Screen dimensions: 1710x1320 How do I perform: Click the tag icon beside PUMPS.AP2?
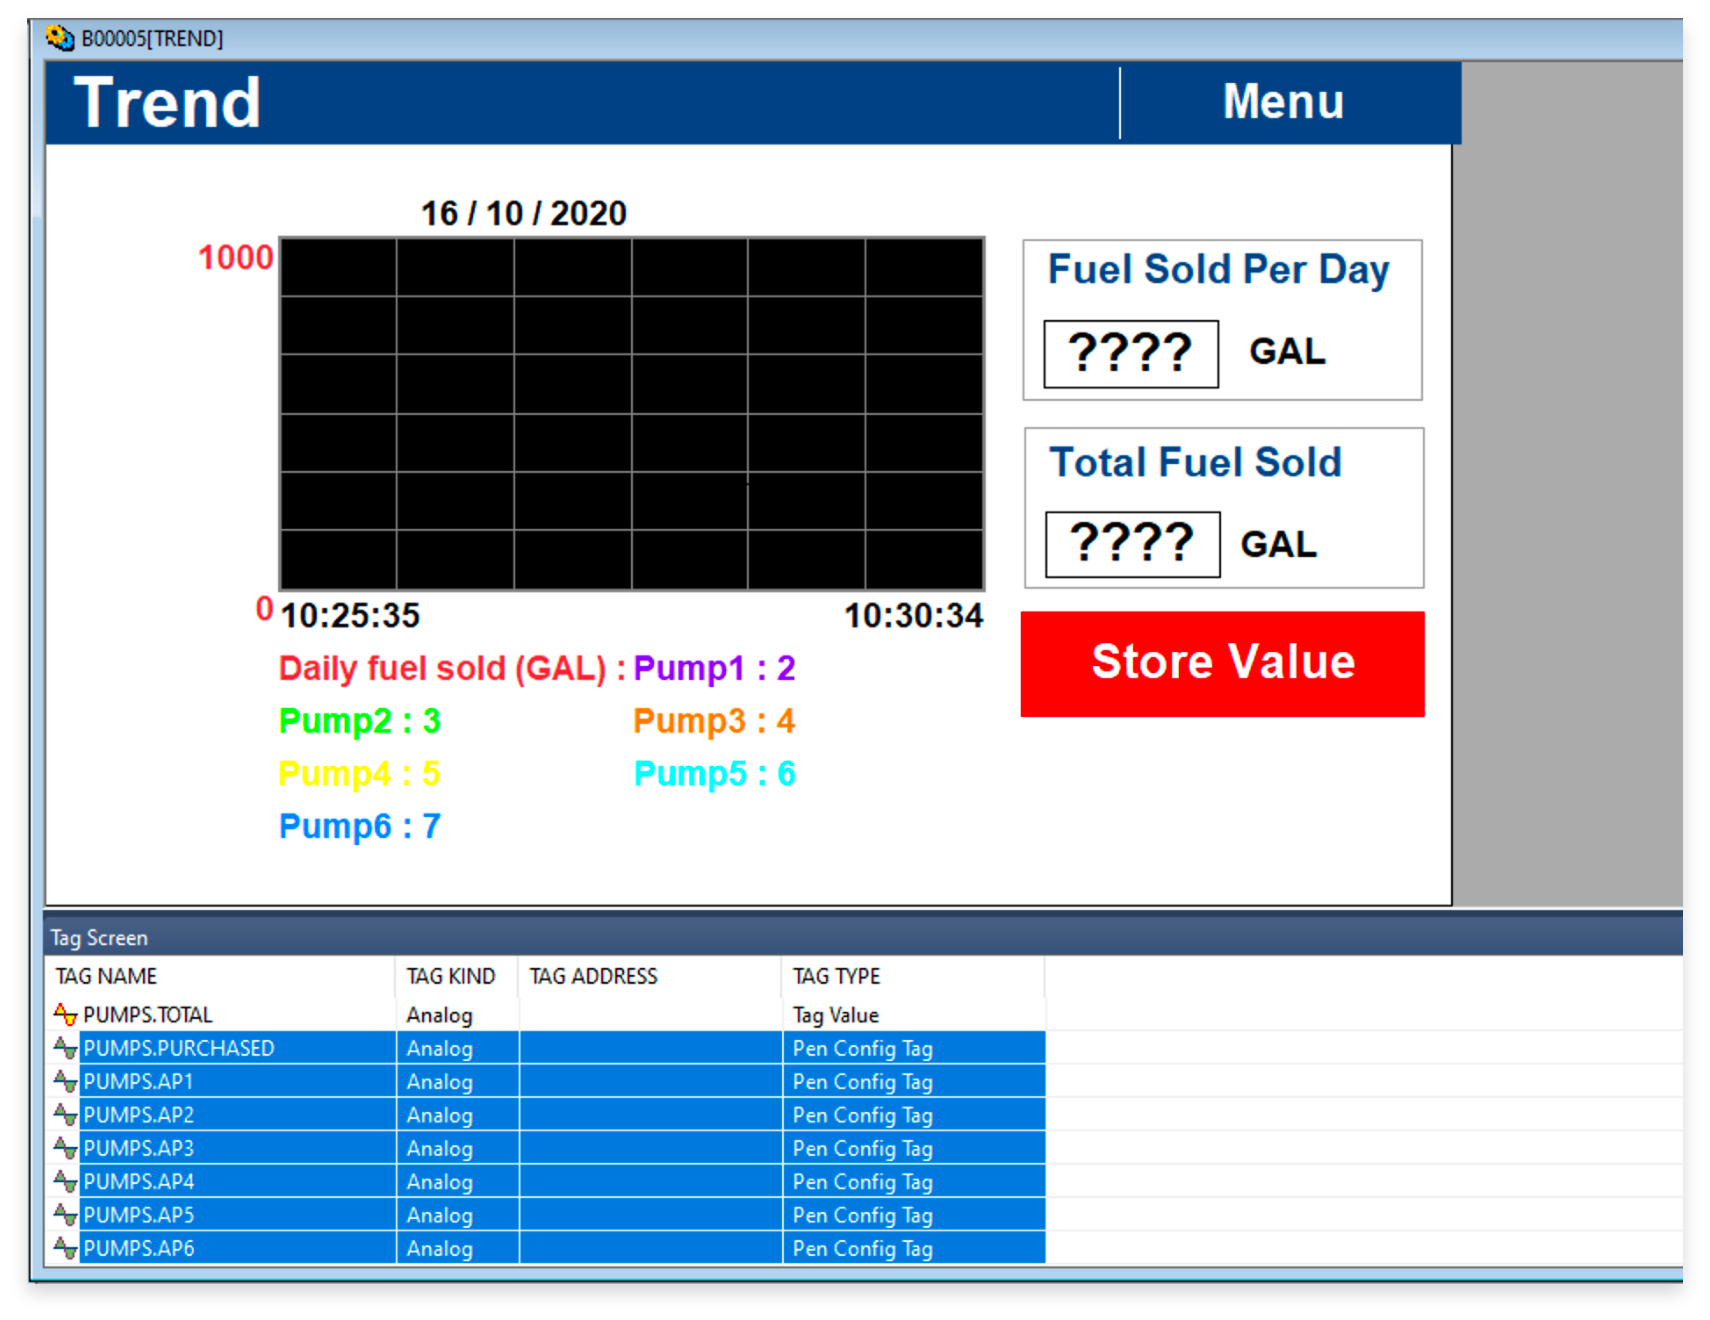65,1114
